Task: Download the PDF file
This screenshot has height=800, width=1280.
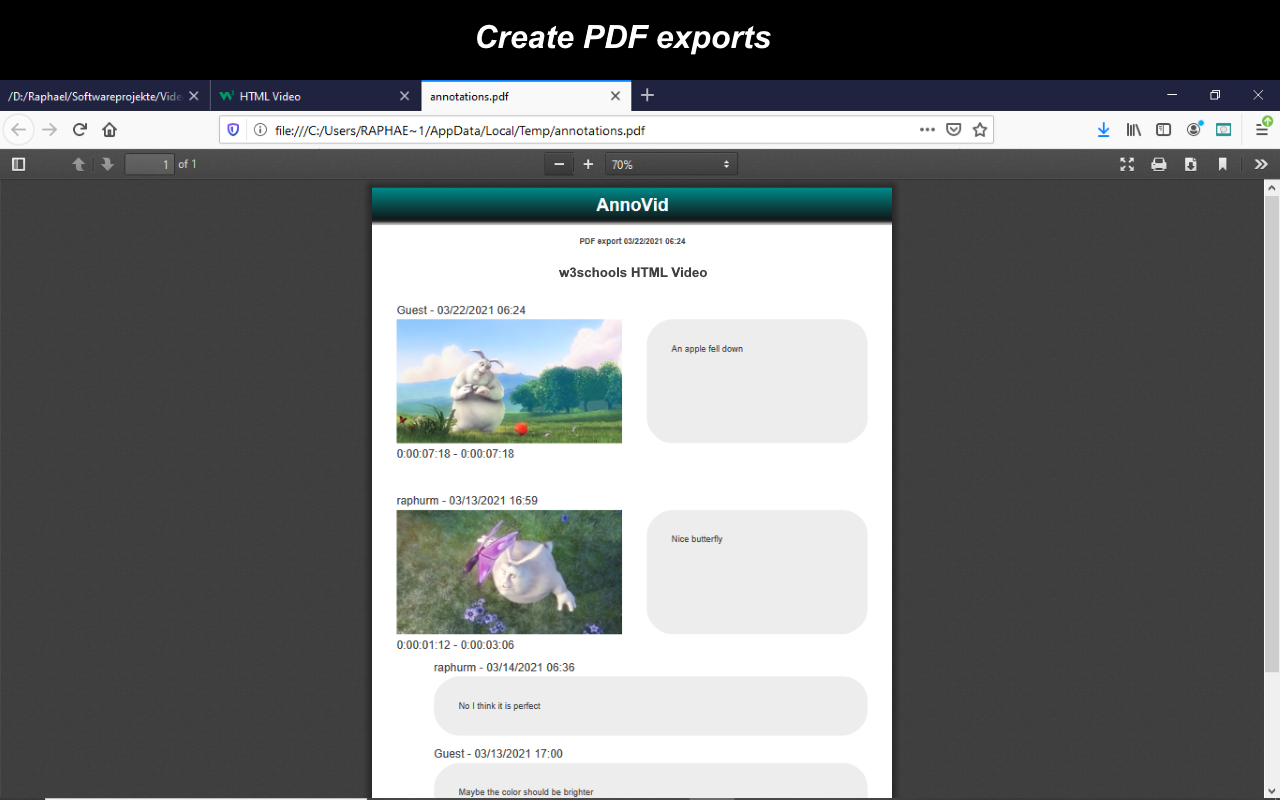Action: click(1191, 164)
